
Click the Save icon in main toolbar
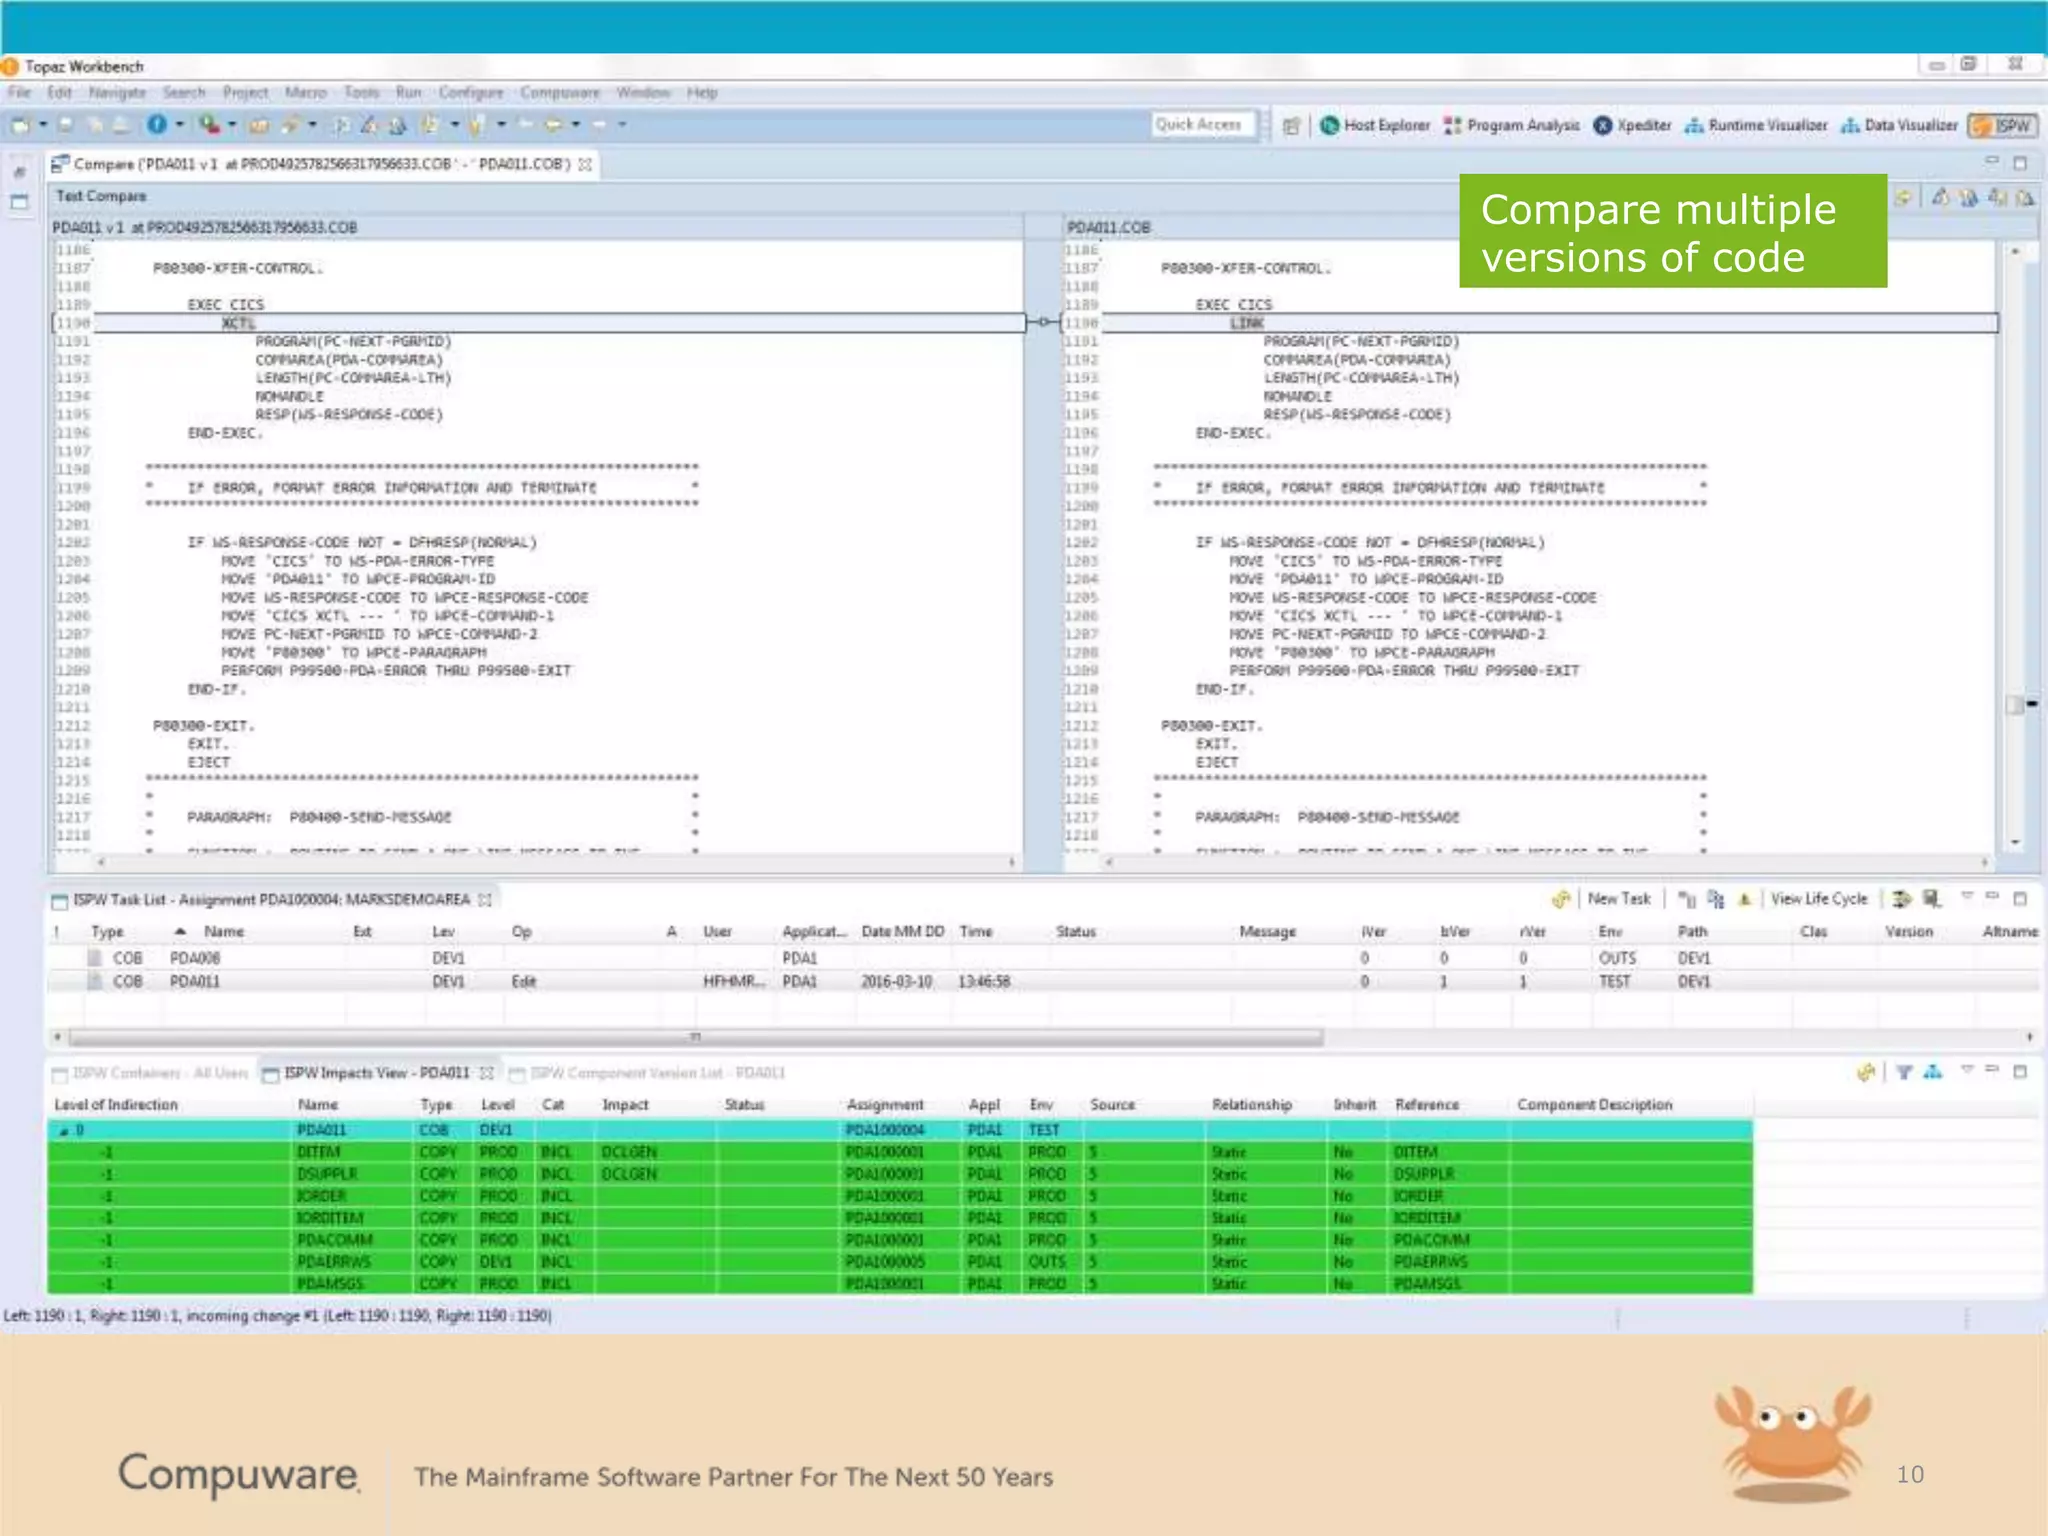tap(66, 125)
